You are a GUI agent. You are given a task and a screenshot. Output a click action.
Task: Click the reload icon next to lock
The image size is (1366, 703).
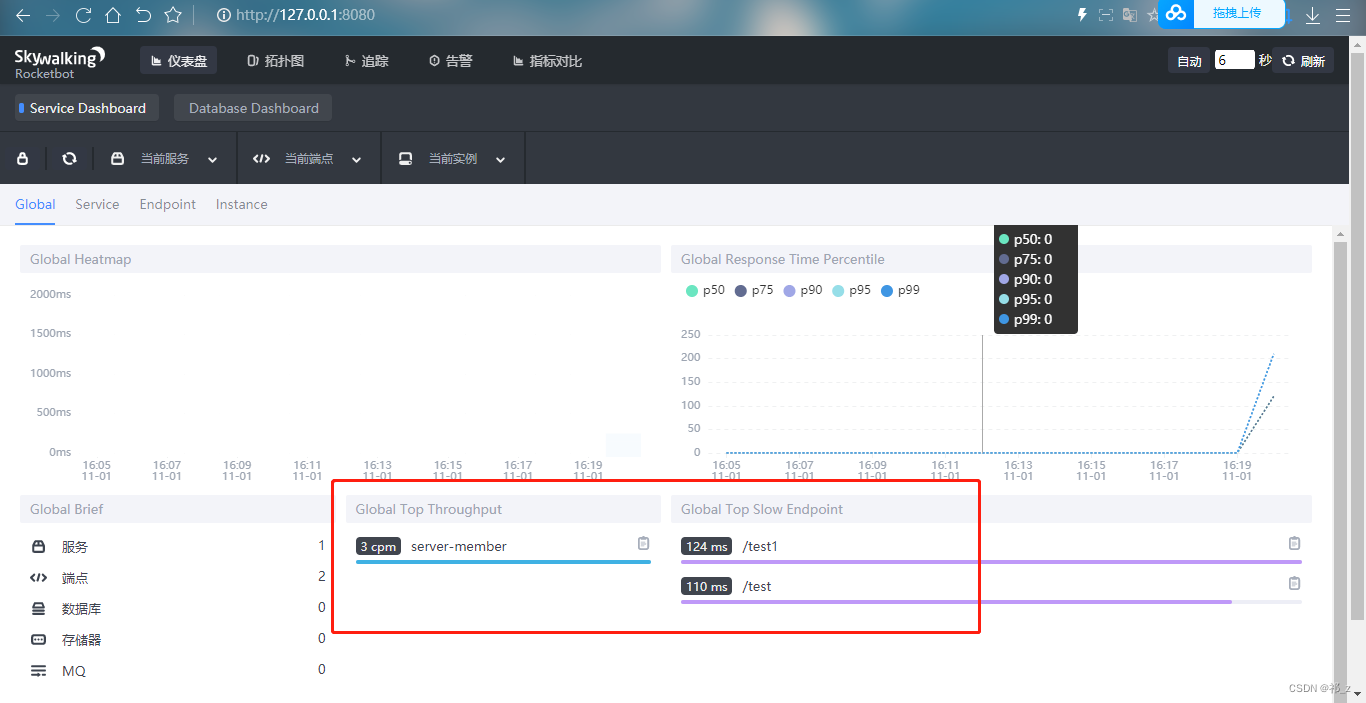(x=69, y=159)
